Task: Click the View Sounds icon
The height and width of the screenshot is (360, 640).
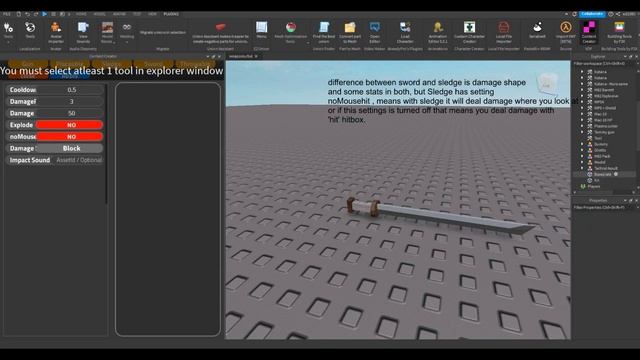Action: tap(83, 28)
